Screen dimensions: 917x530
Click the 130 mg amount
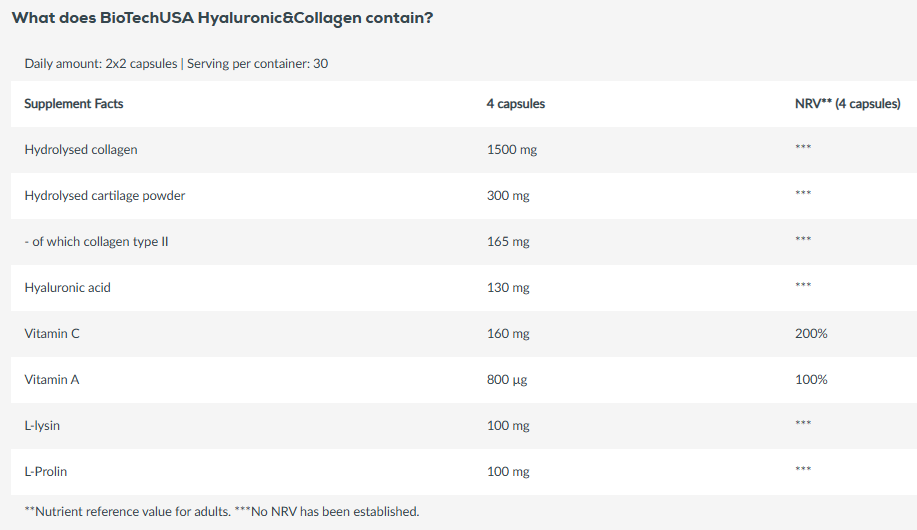click(x=507, y=288)
